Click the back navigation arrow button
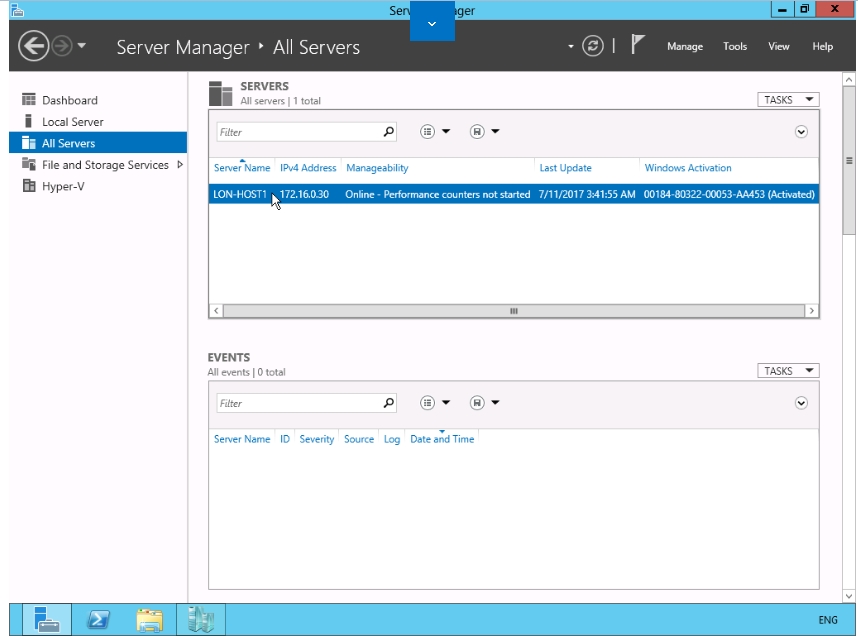 (x=33, y=46)
